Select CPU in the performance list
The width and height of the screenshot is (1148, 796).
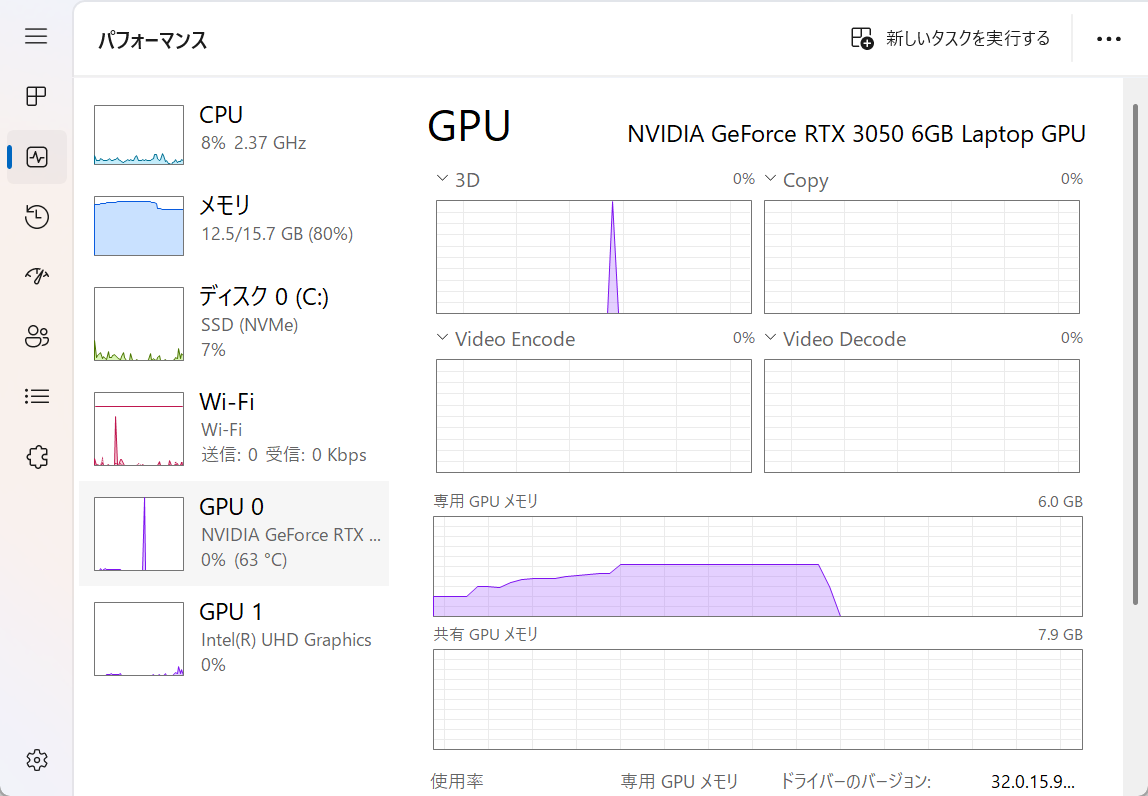tap(234, 135)
